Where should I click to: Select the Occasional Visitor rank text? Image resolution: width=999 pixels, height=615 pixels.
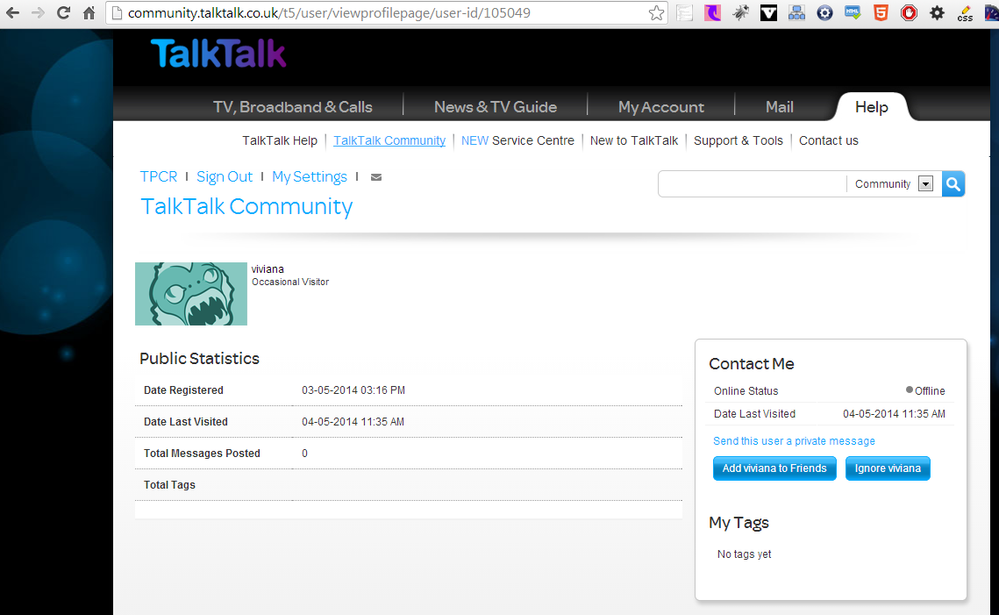point(291,282)
